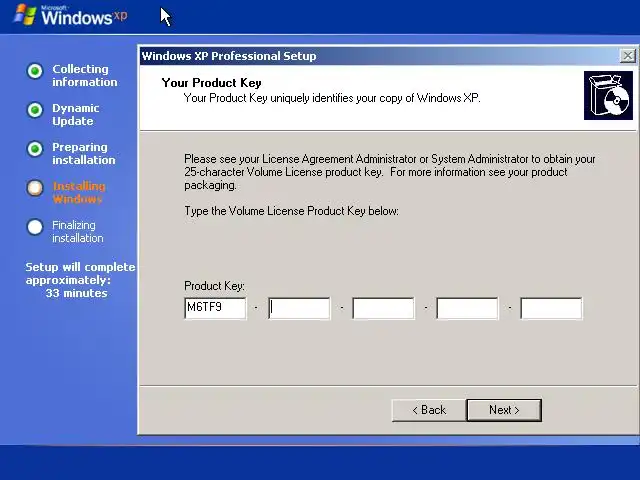Click "Type the Volume License Product Key below:"
Image resolution: width=640 pixels, height=480 pixels.
(291, 211)
